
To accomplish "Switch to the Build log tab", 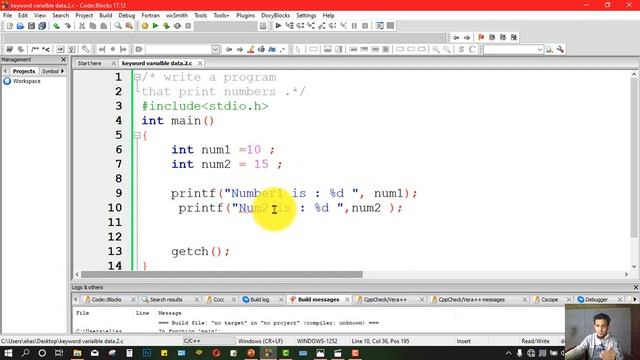I will (x=259, y=300).
